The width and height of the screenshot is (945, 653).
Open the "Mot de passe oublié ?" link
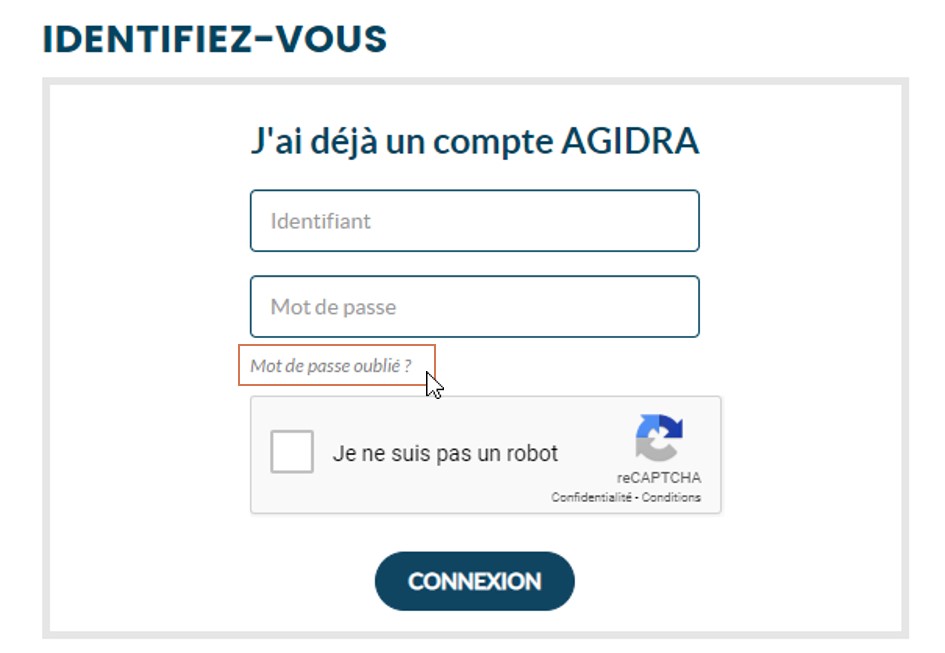tap(331, 366)
